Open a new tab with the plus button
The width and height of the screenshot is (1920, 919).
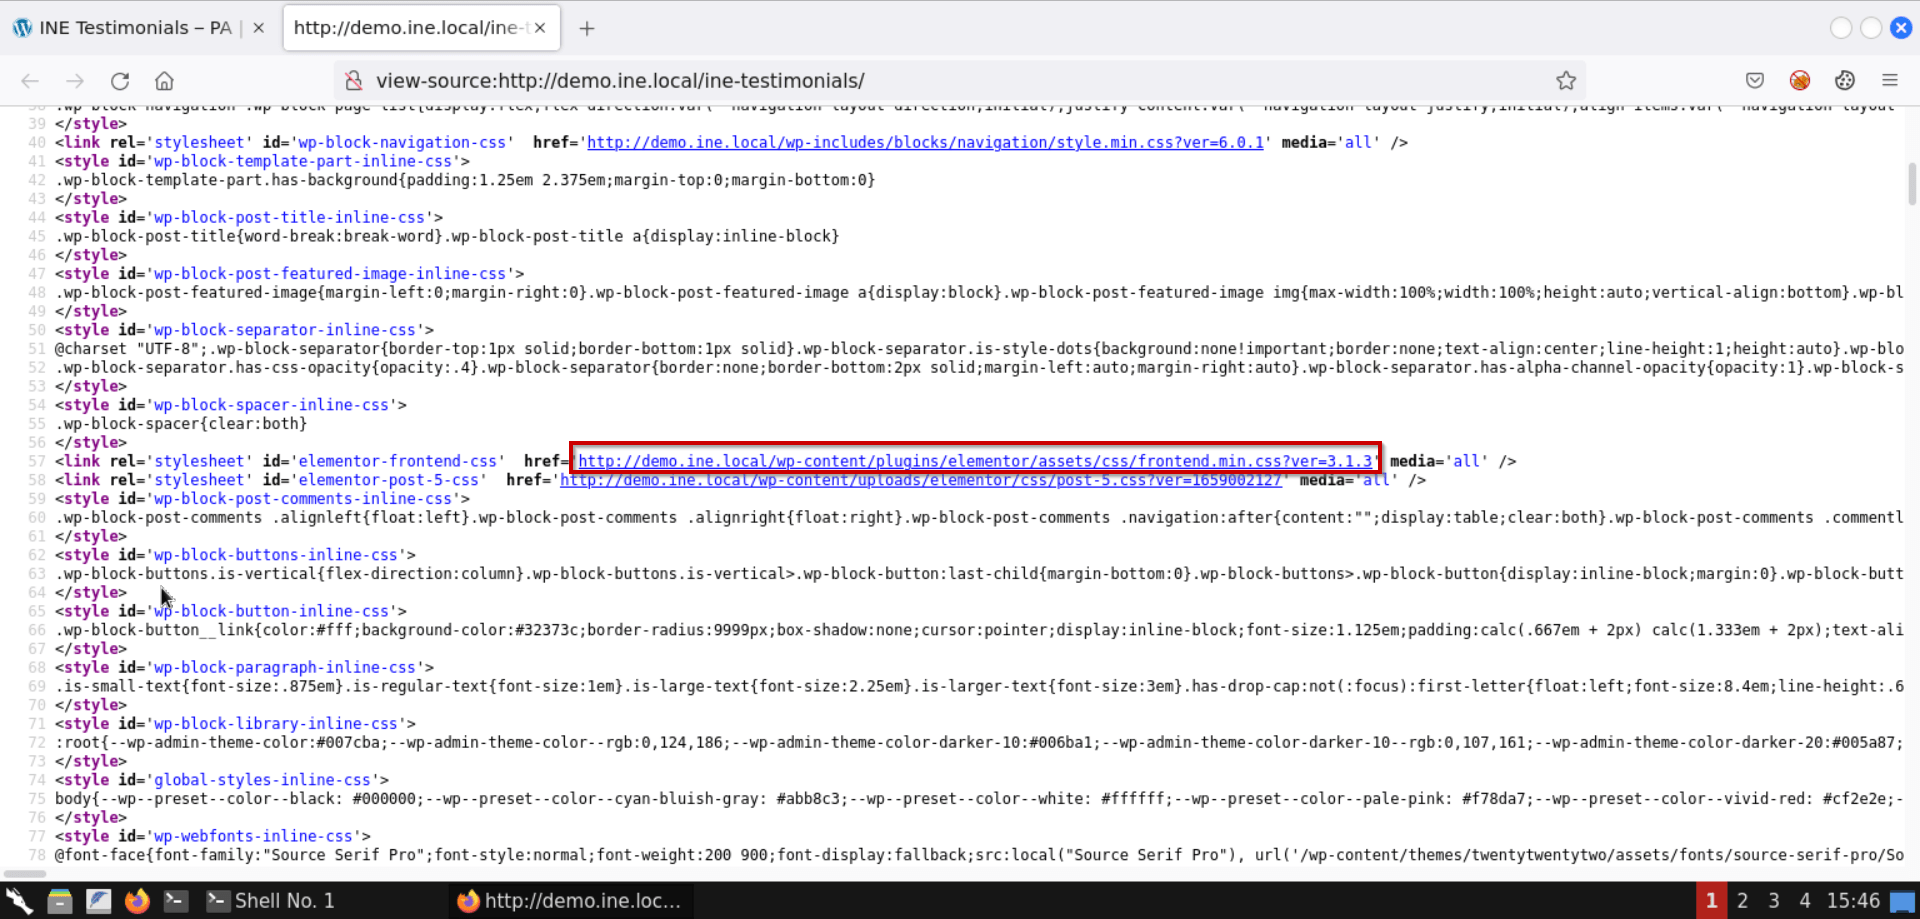(587, 27)
